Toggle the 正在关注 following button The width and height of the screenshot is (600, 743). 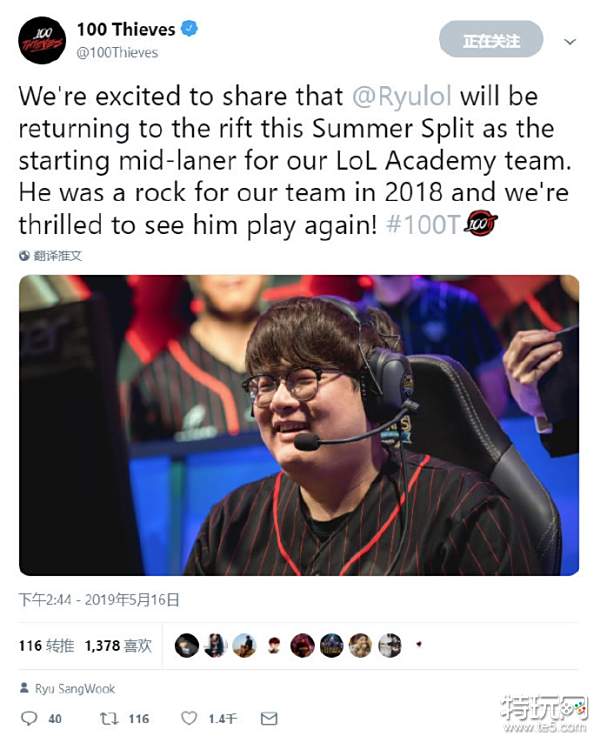pyautogui.click(x=491, y=40)
